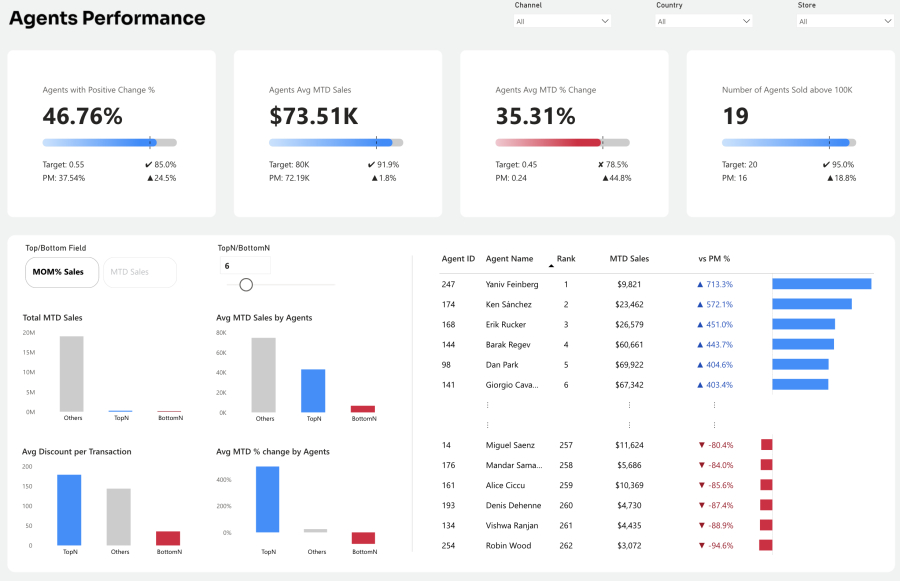Select blue TopN bar in Avg MTD Sales by Agents
This screenshot has width=900, height=581.
[313, 390]
